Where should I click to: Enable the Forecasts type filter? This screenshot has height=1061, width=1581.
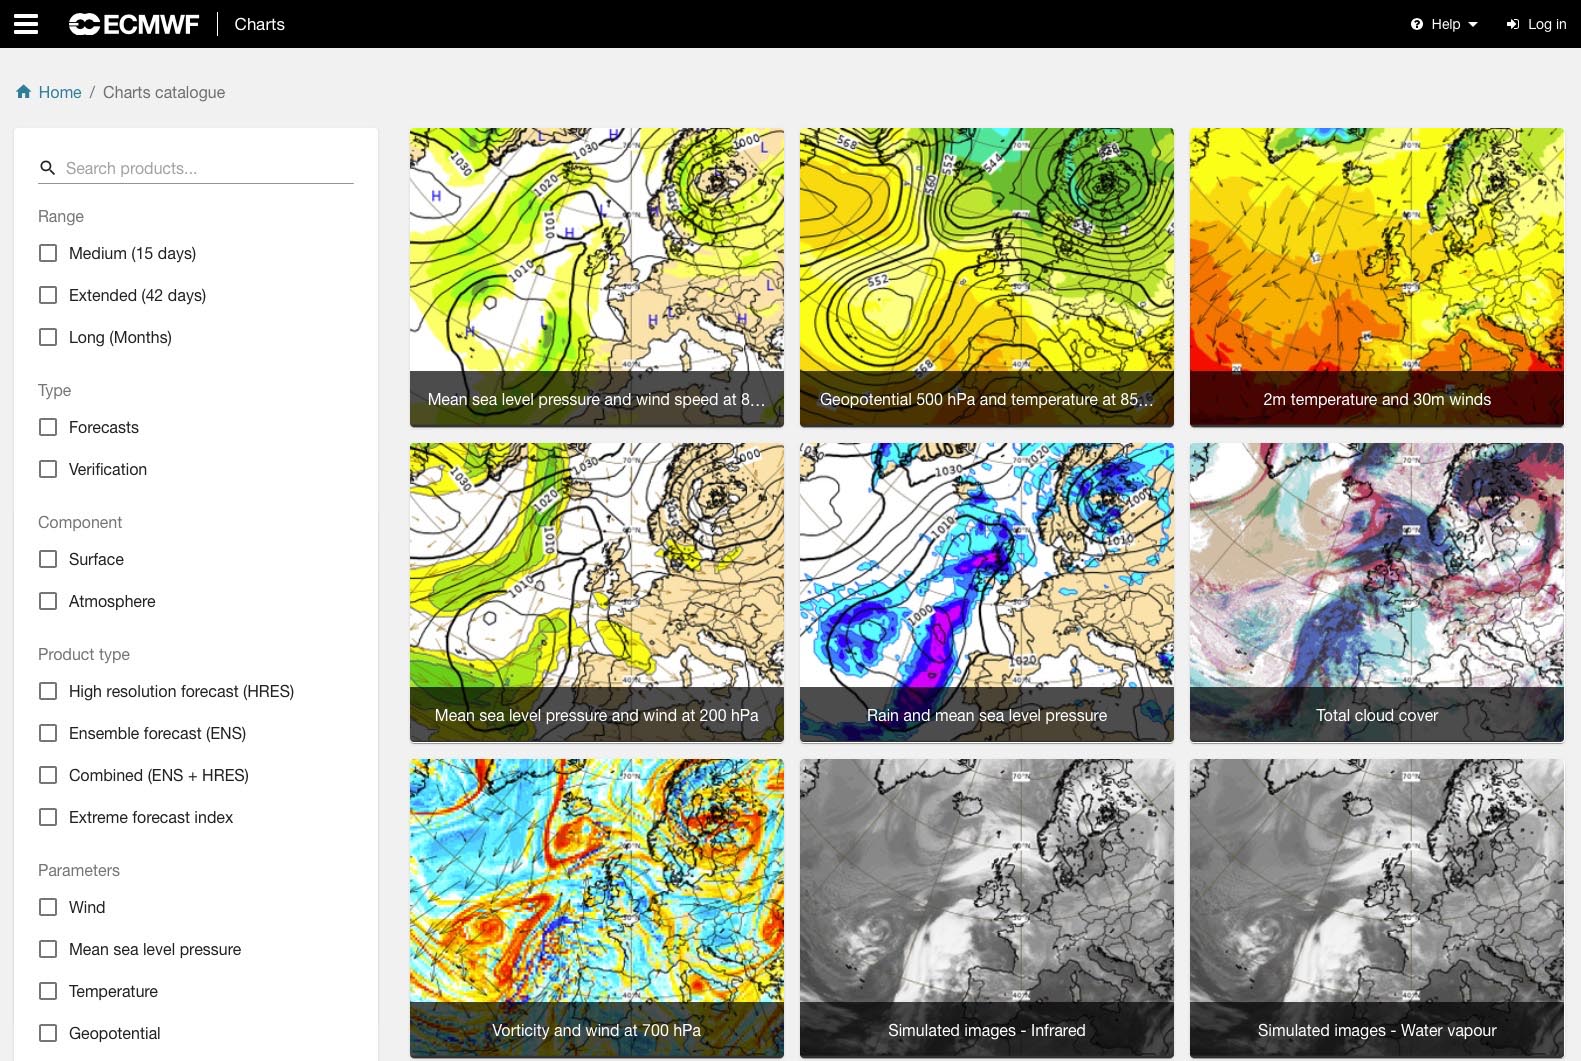coord(48,427)
